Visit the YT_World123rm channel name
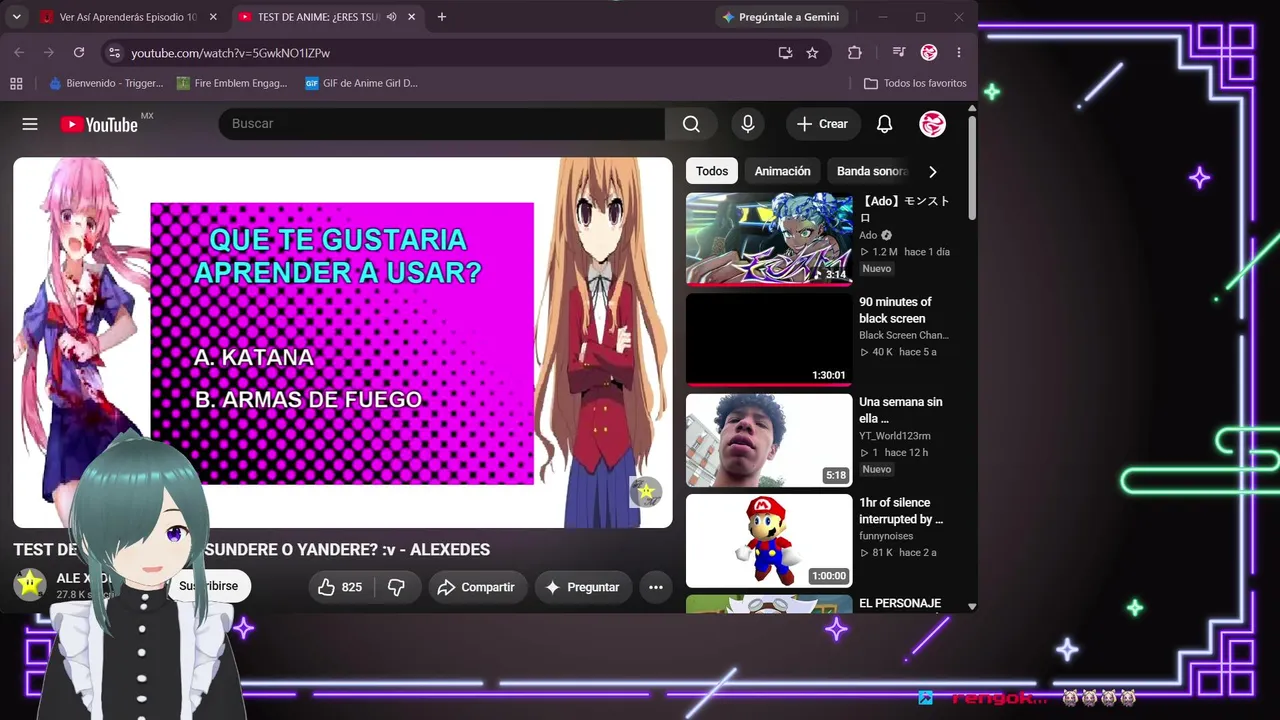Screen dimensions: 1280x720 (895, 436)
